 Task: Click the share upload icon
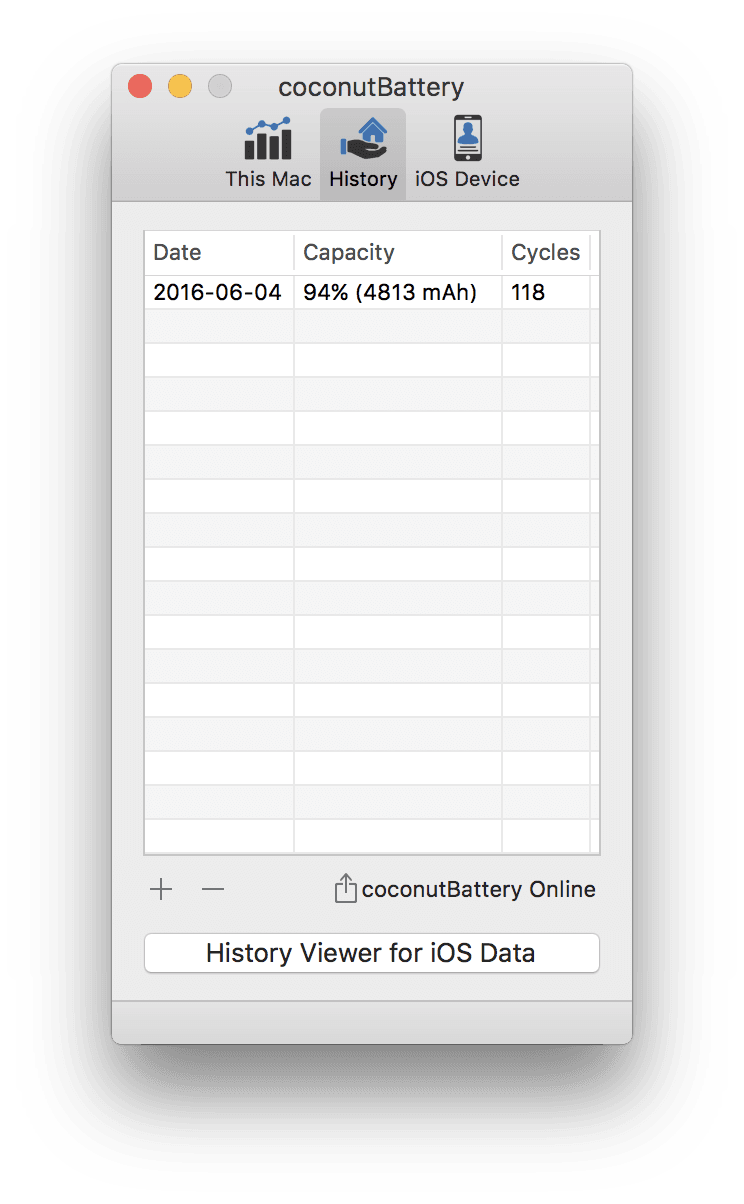(345, 889)
